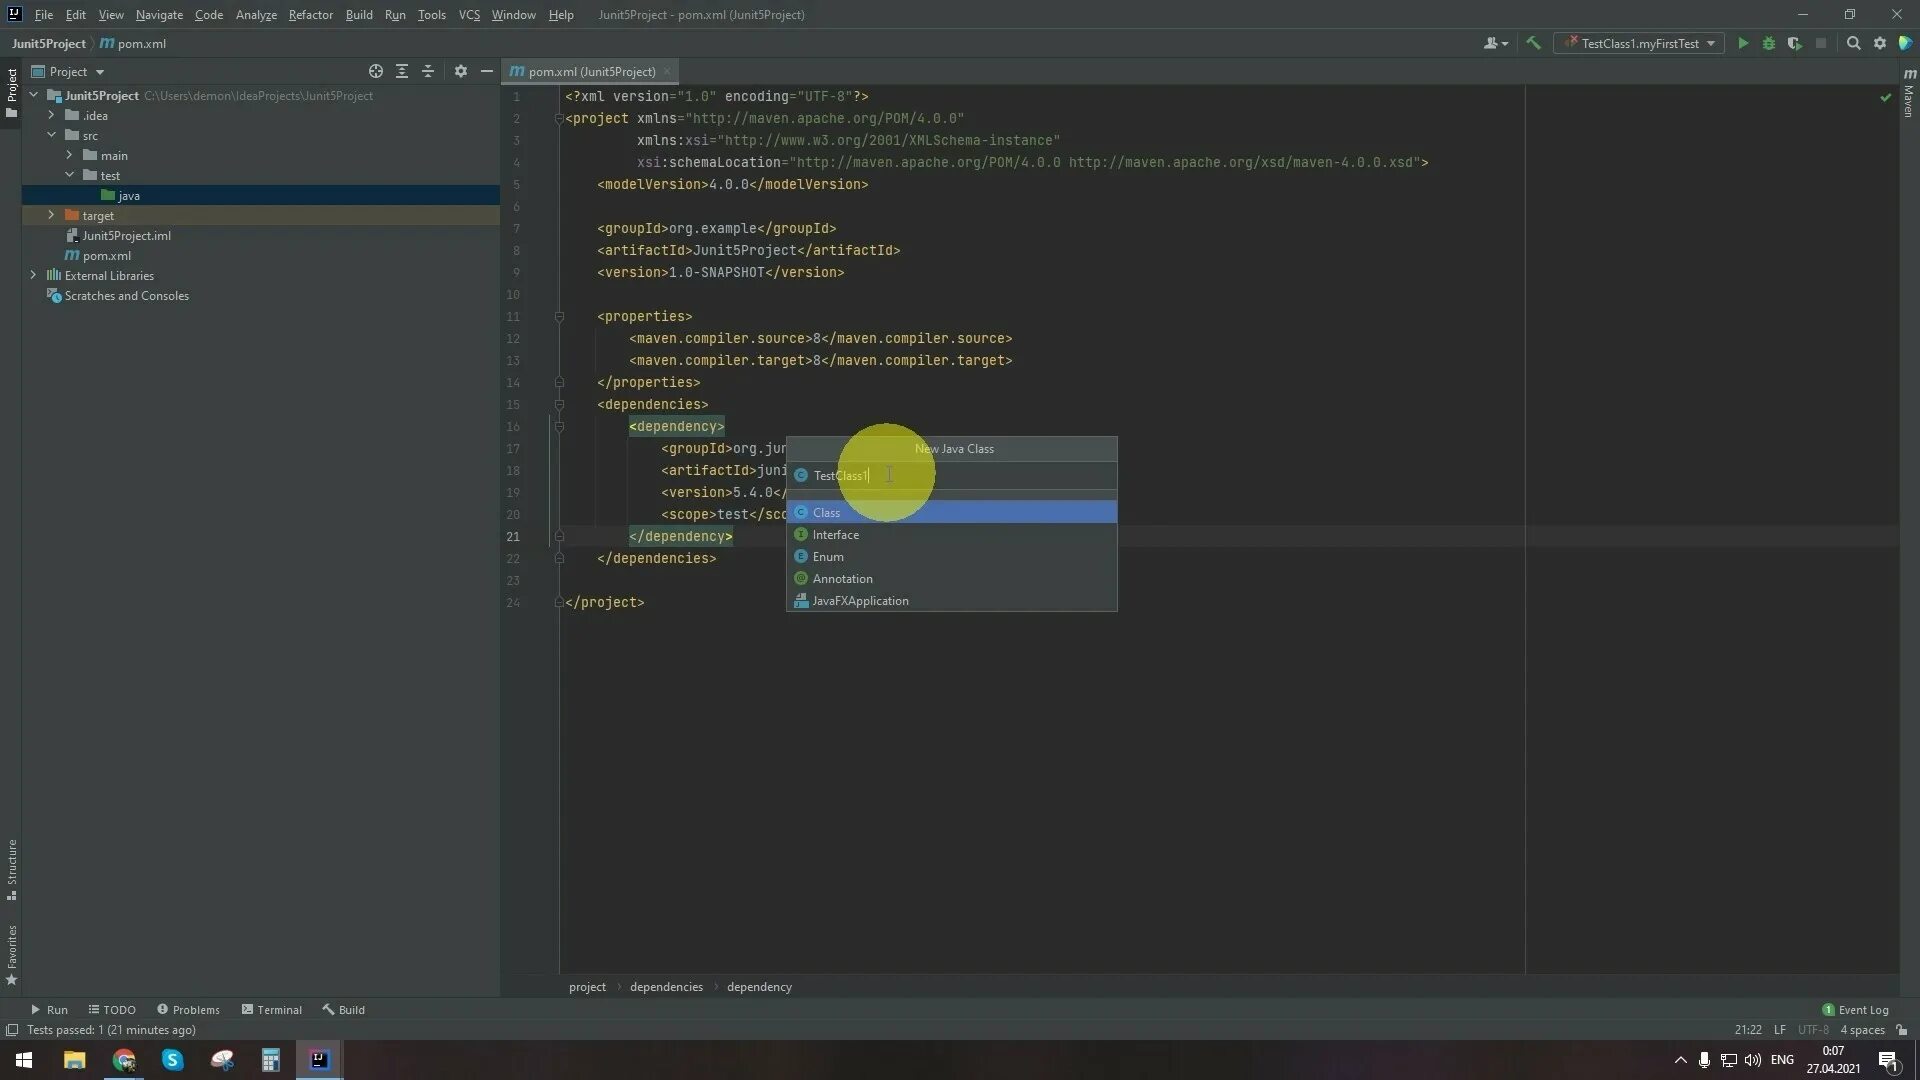This screenshot has width=1920, height=1080.
Task: Open the Terminal tool window
Action: (271, 1009)
